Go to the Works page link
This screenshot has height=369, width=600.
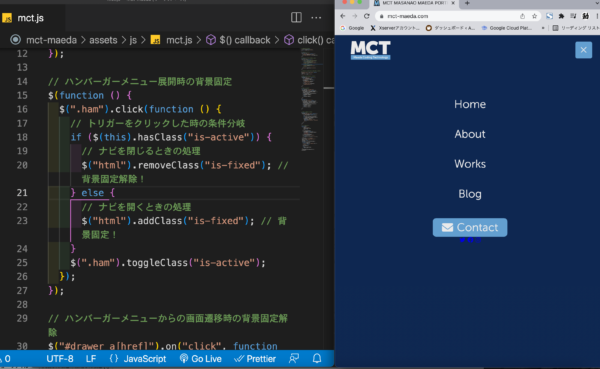pyautogui.click(x=470, y=164)
